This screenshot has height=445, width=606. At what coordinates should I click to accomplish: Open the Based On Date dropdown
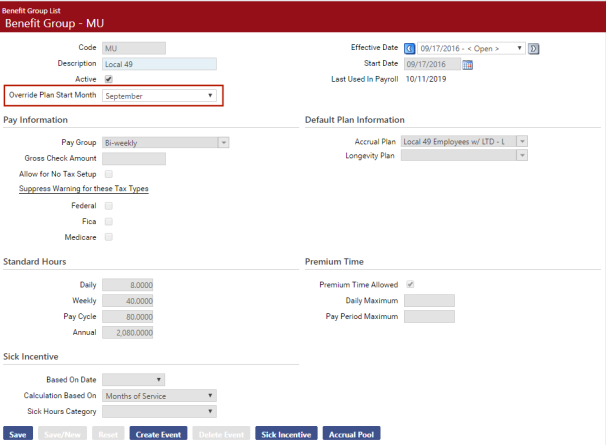tap(134, 379)
